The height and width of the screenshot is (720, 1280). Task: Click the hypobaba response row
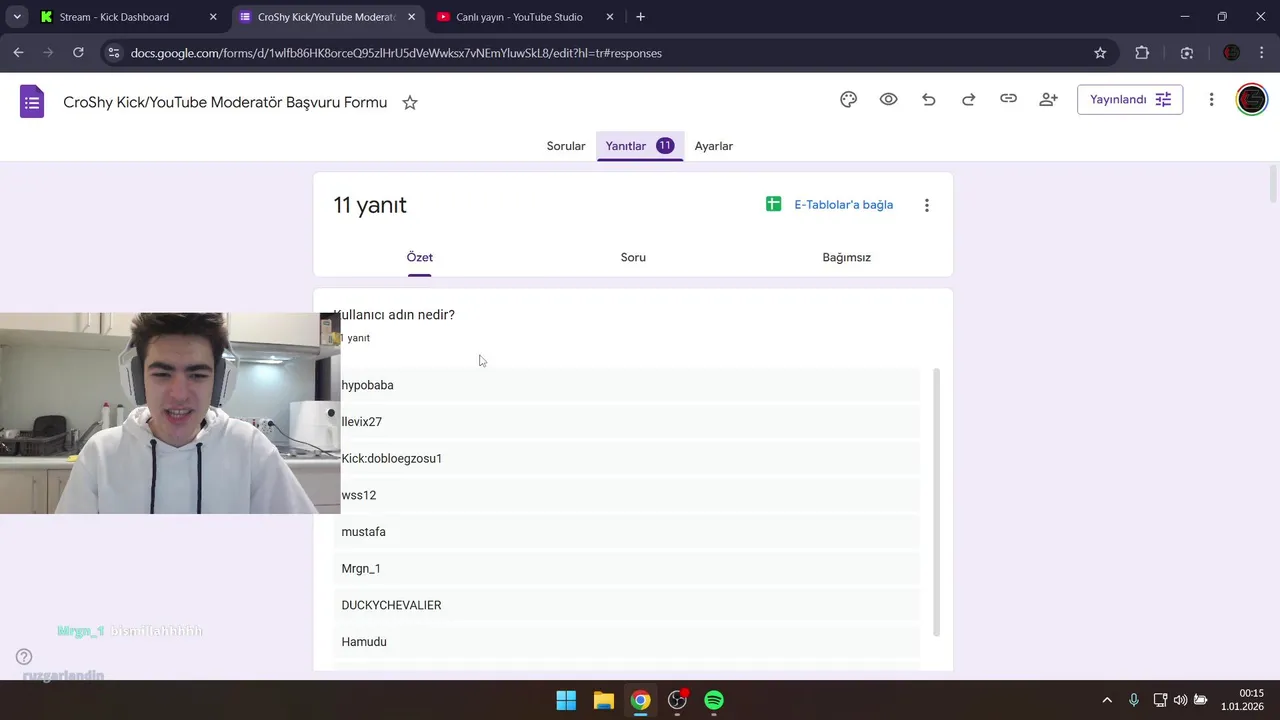(x=626, y=385)
